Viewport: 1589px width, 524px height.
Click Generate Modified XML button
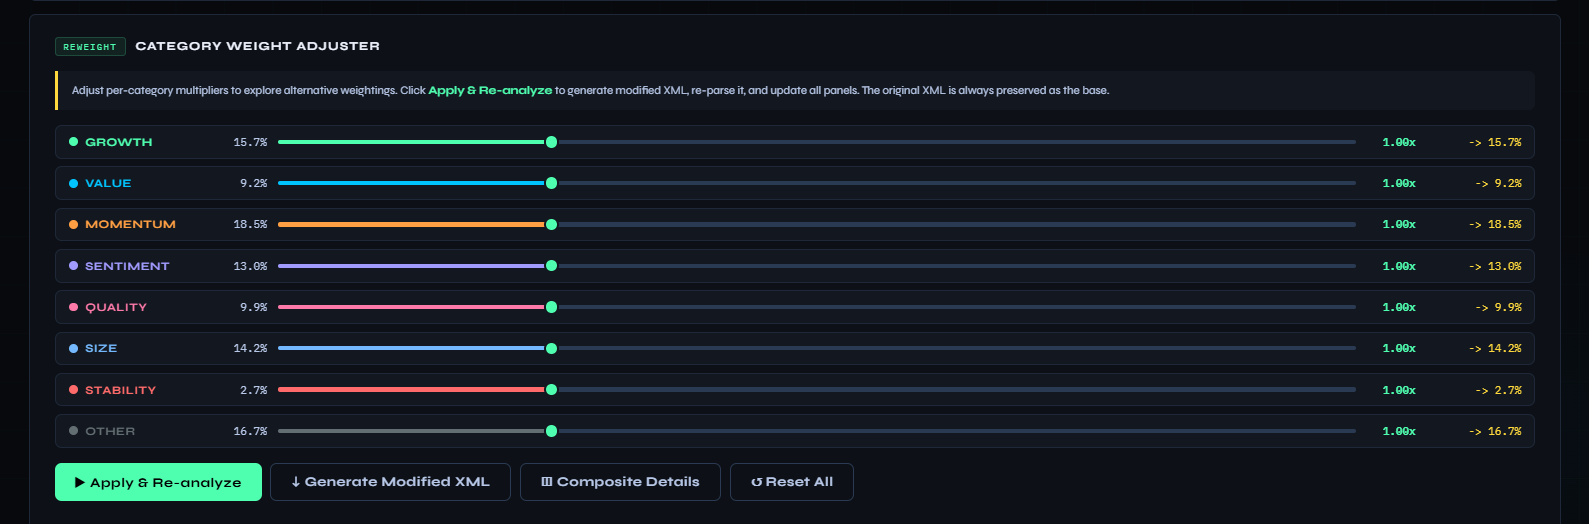(390, 482)
